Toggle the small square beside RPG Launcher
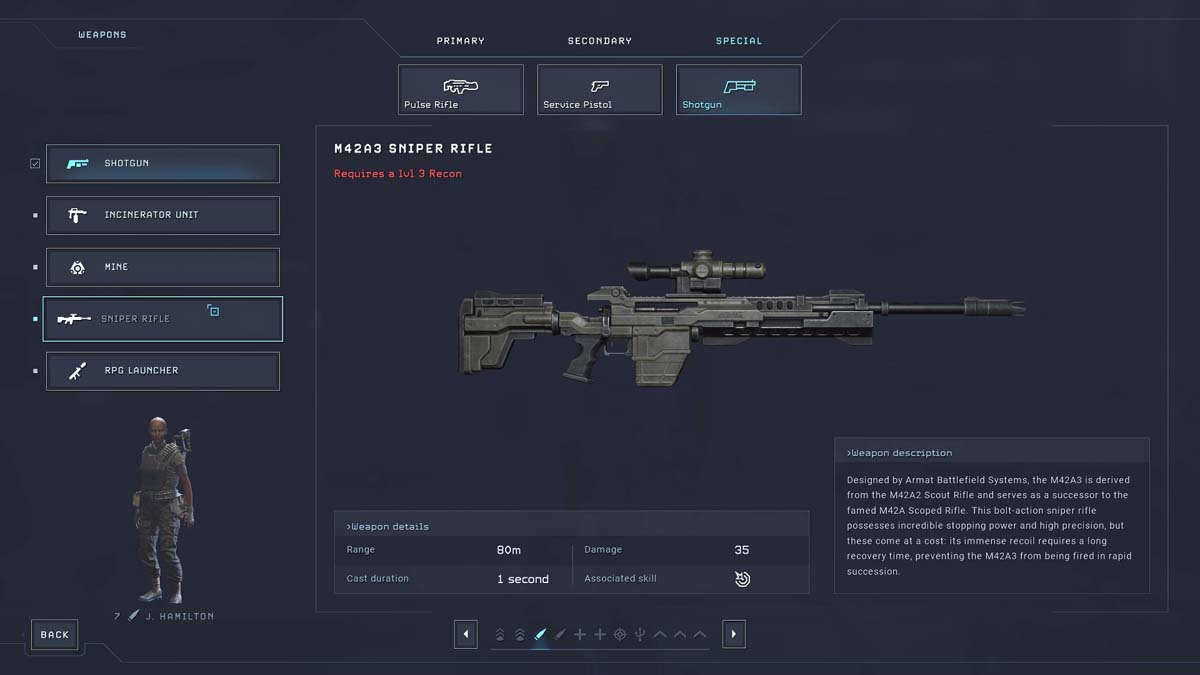The width and height of the screenshot is (1200, 675). (x=35, y=370)
